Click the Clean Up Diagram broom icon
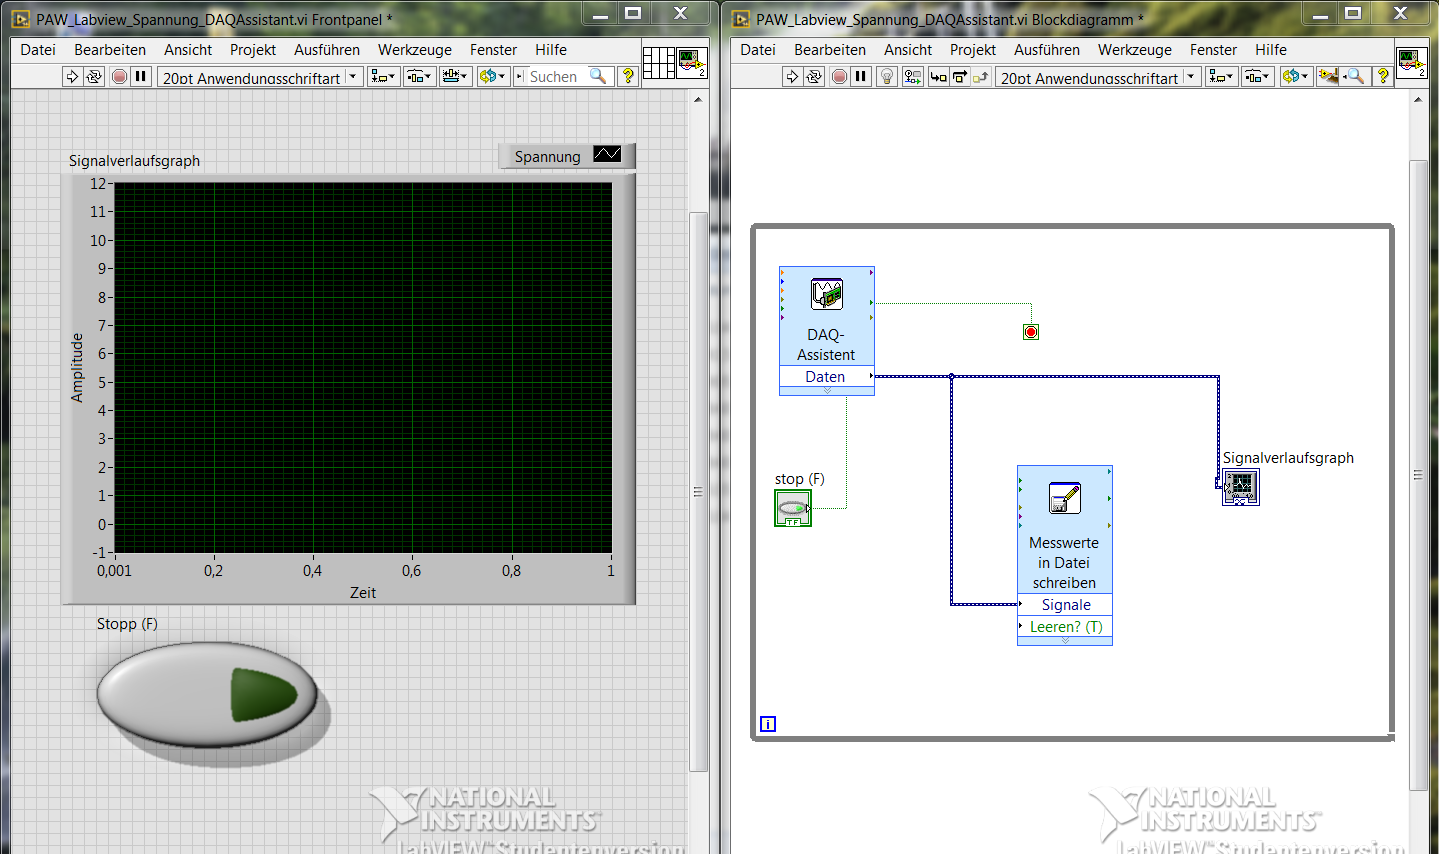 1328,76
